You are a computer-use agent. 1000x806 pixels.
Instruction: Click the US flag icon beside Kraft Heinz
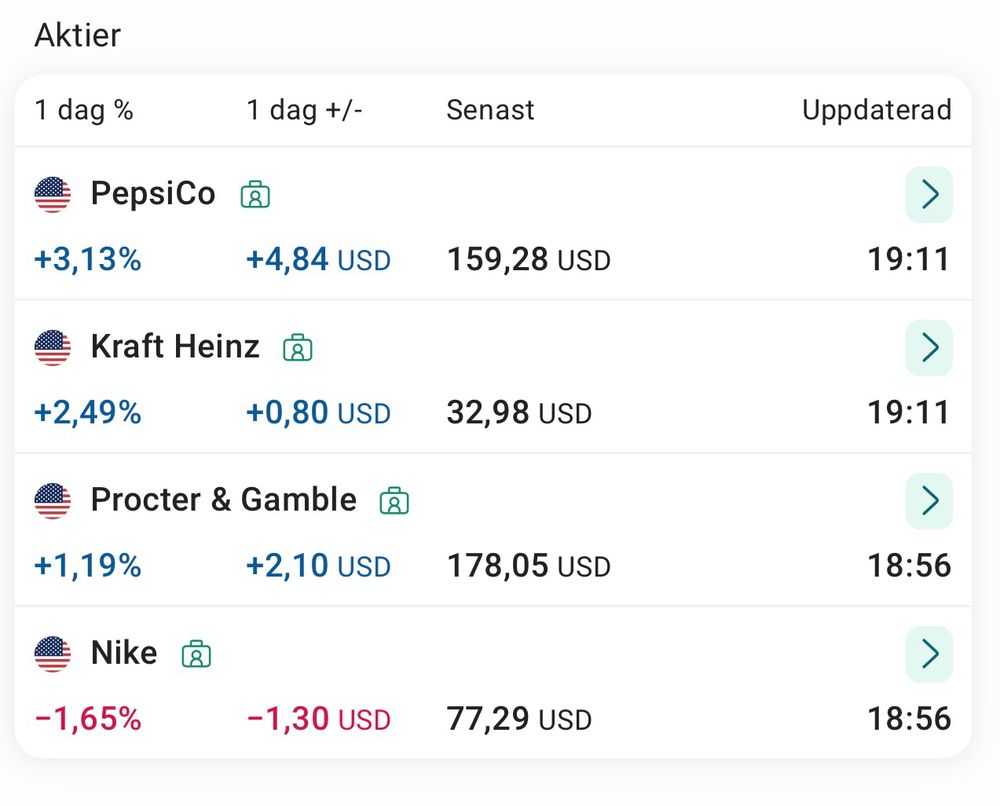[x=53, y=348]
